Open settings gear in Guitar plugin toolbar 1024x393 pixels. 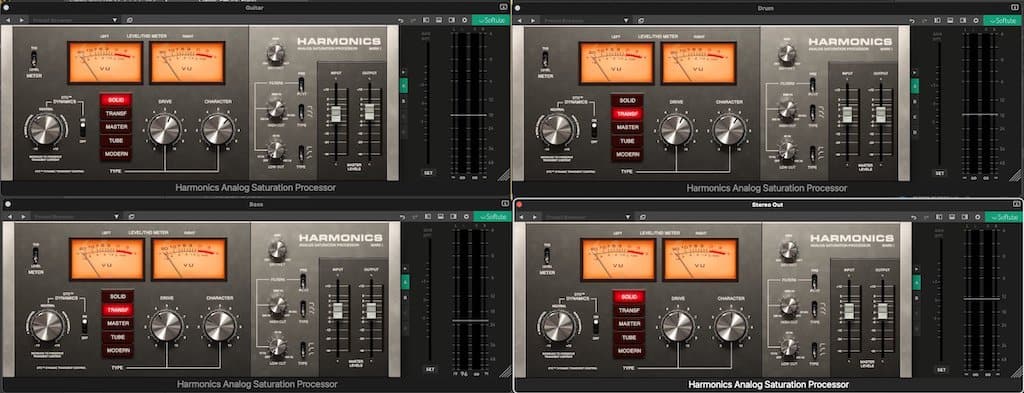(x=464, y=20)
